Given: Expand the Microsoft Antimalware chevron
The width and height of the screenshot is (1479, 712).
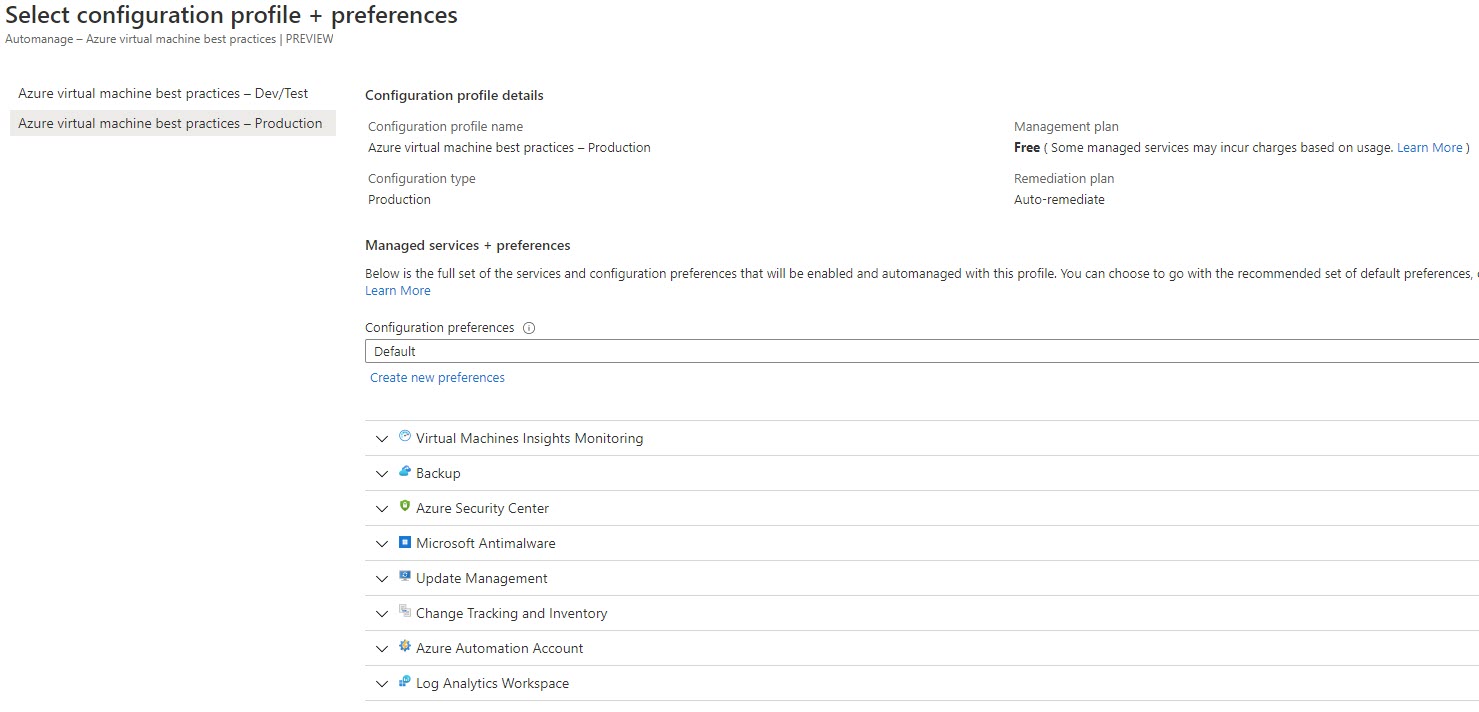Looking at the screenshot, I should point(381,544).
